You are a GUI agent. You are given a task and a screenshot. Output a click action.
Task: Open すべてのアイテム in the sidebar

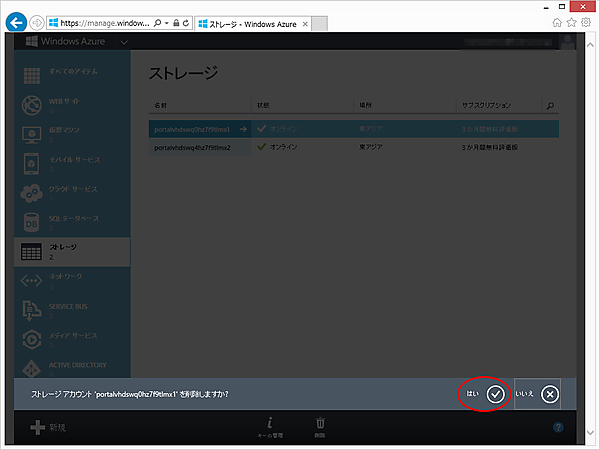coord(73,72)
